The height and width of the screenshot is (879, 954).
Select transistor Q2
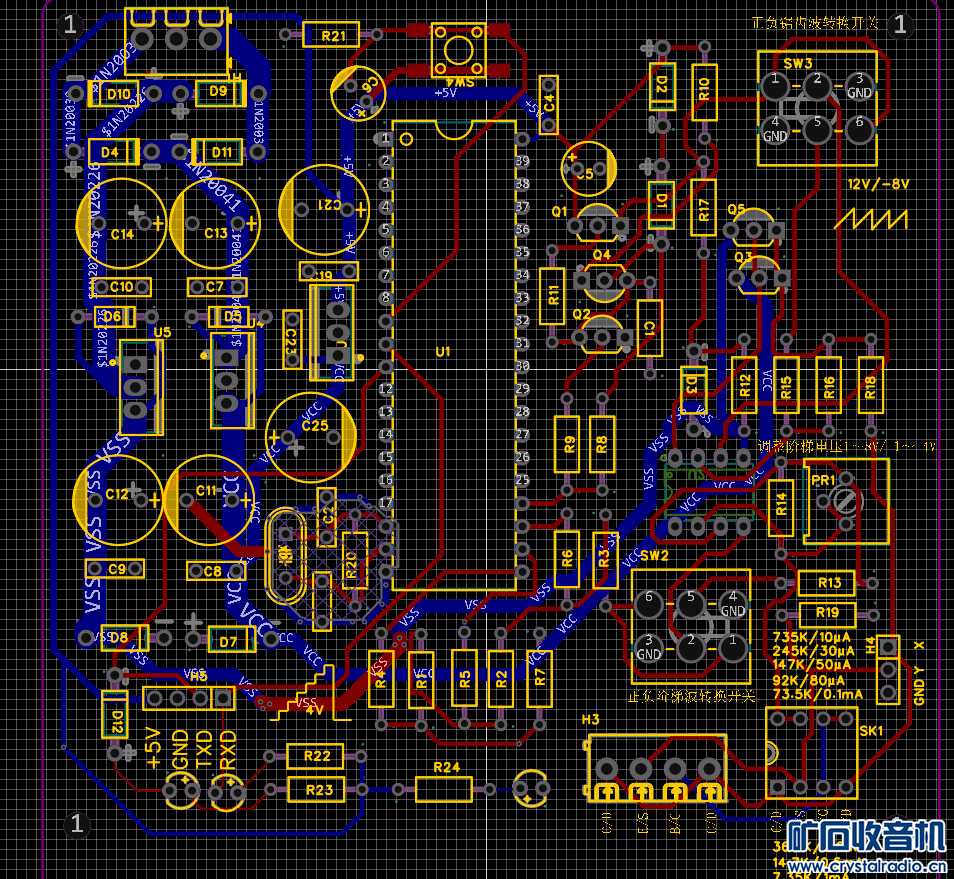[x=602, y=333]
